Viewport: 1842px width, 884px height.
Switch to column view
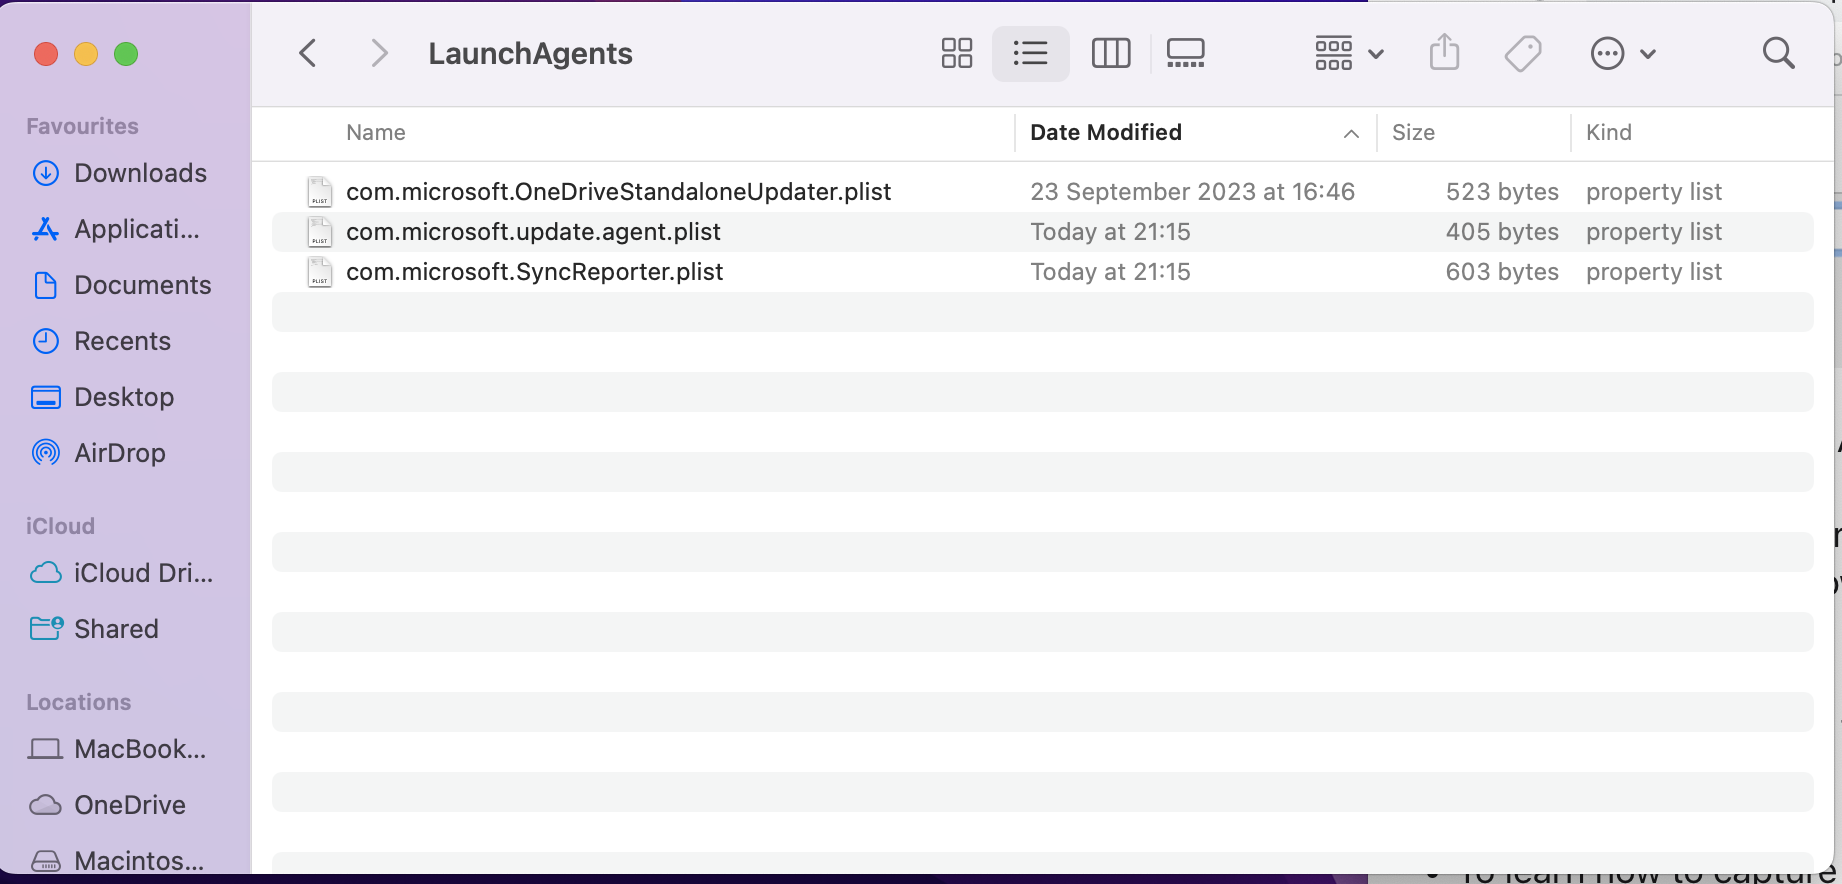click(x=1111, y=53)
